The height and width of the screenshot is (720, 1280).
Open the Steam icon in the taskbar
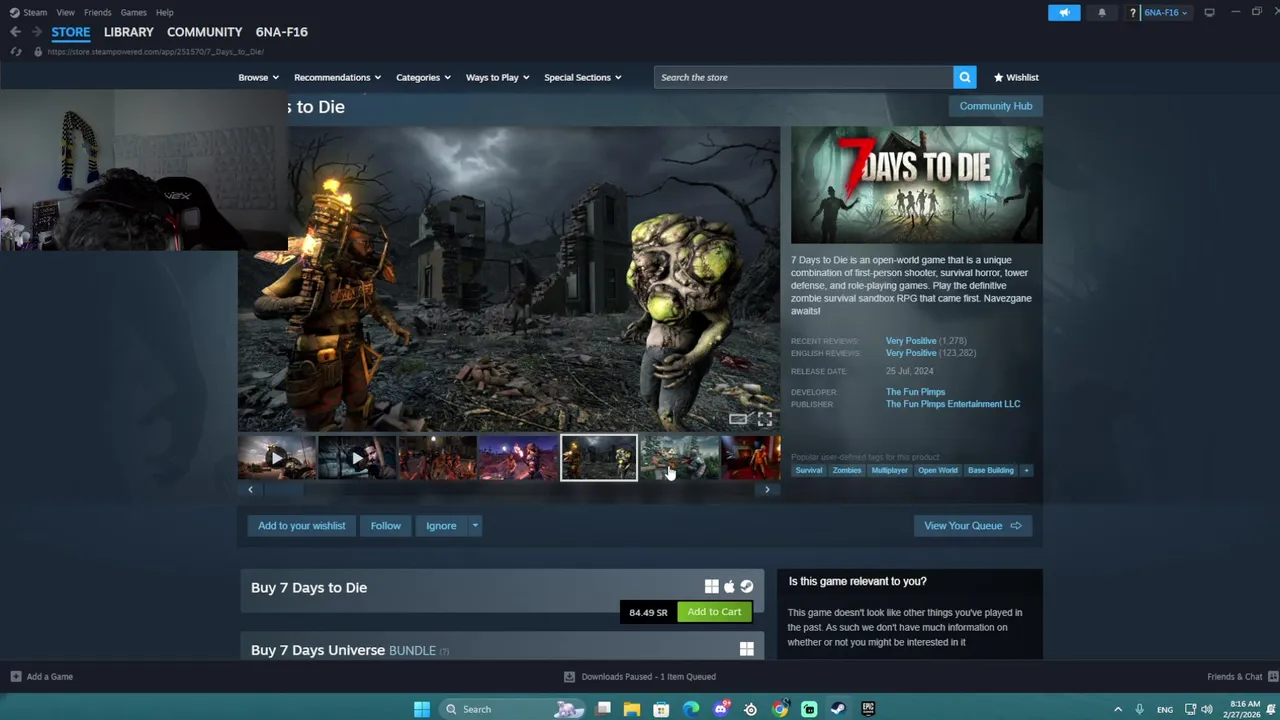838,709
